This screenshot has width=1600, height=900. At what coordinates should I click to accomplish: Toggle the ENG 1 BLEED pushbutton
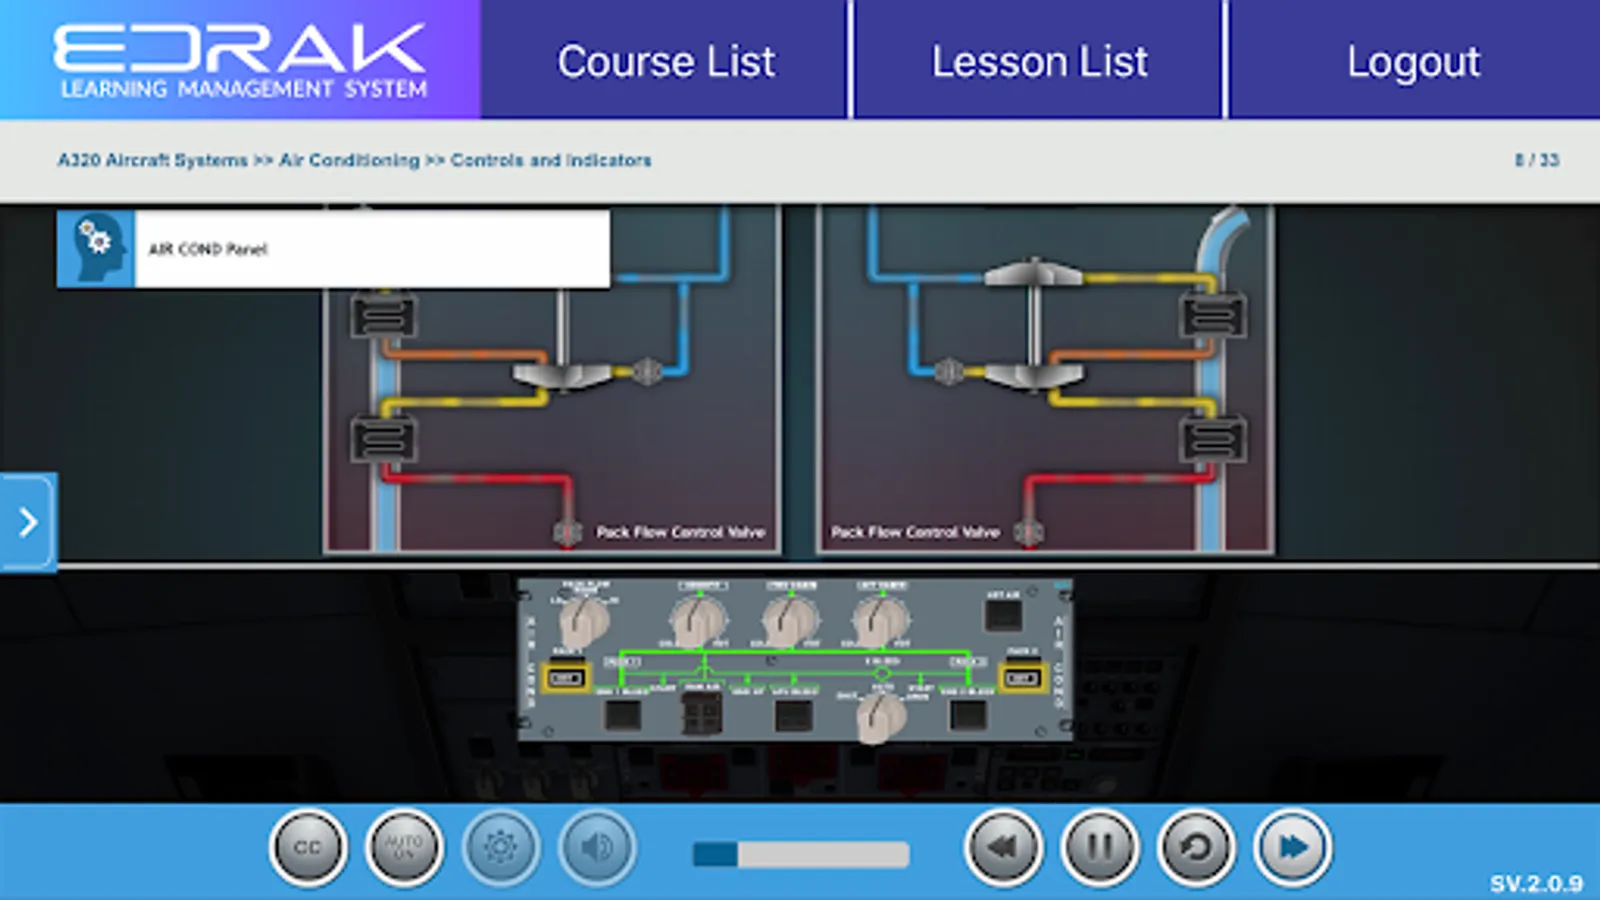(622, 715)
